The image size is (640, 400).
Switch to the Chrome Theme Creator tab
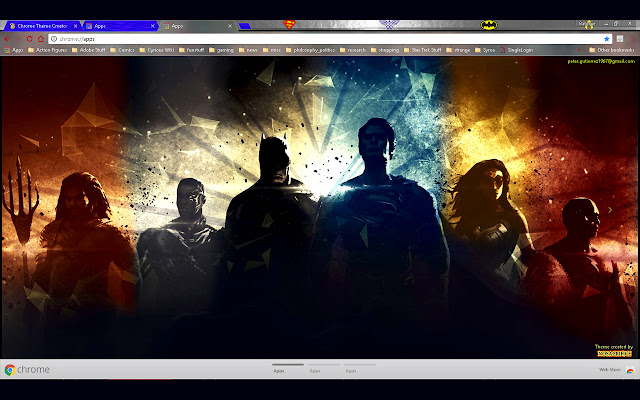pyautogui.click(x=42, y=26)
